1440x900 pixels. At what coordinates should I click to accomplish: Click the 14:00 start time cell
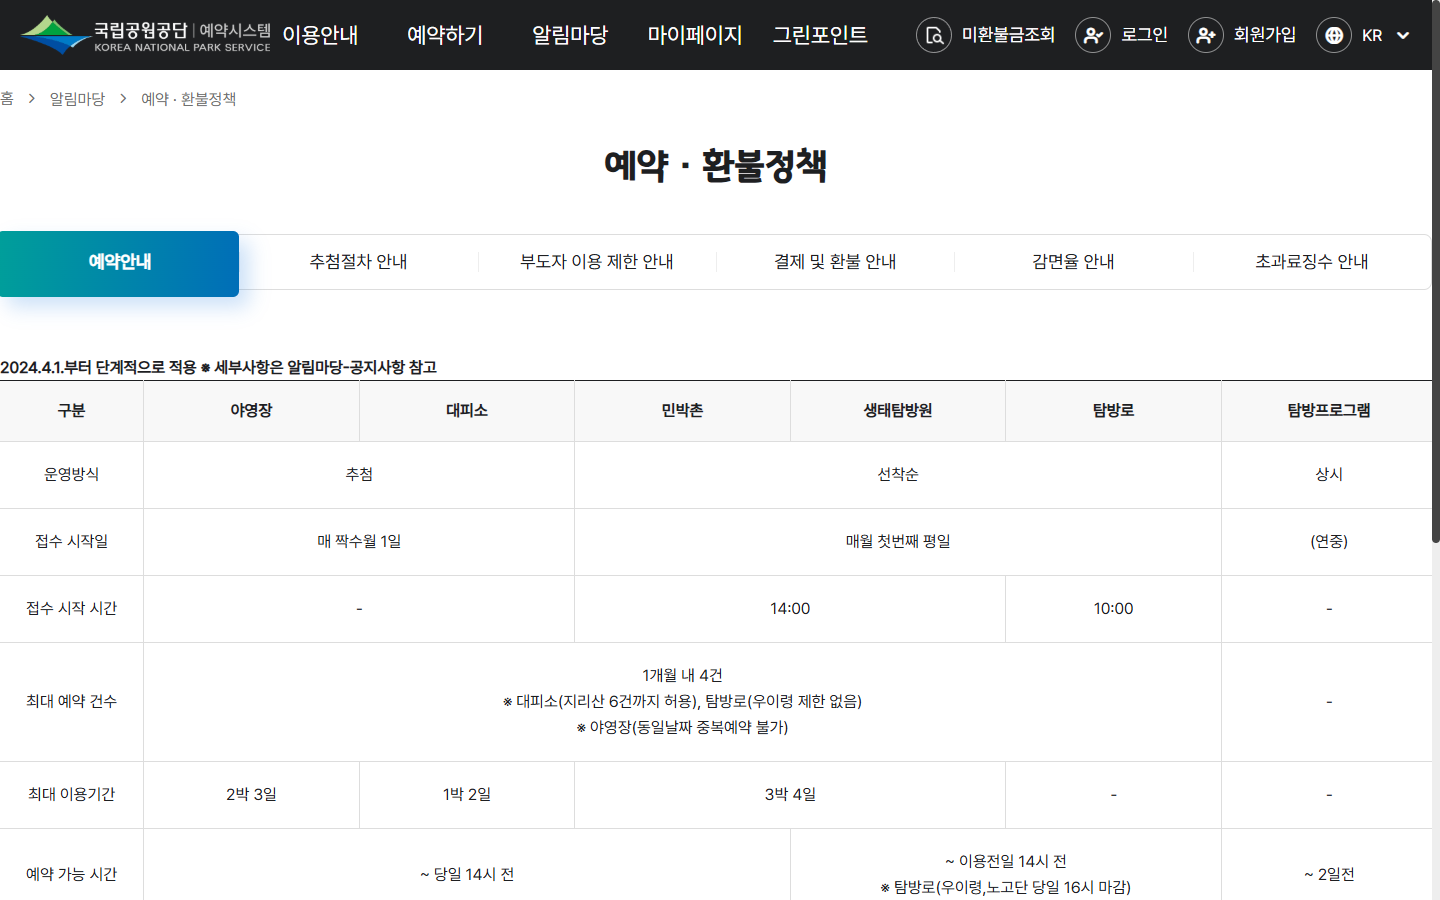[x=790, y=609]
